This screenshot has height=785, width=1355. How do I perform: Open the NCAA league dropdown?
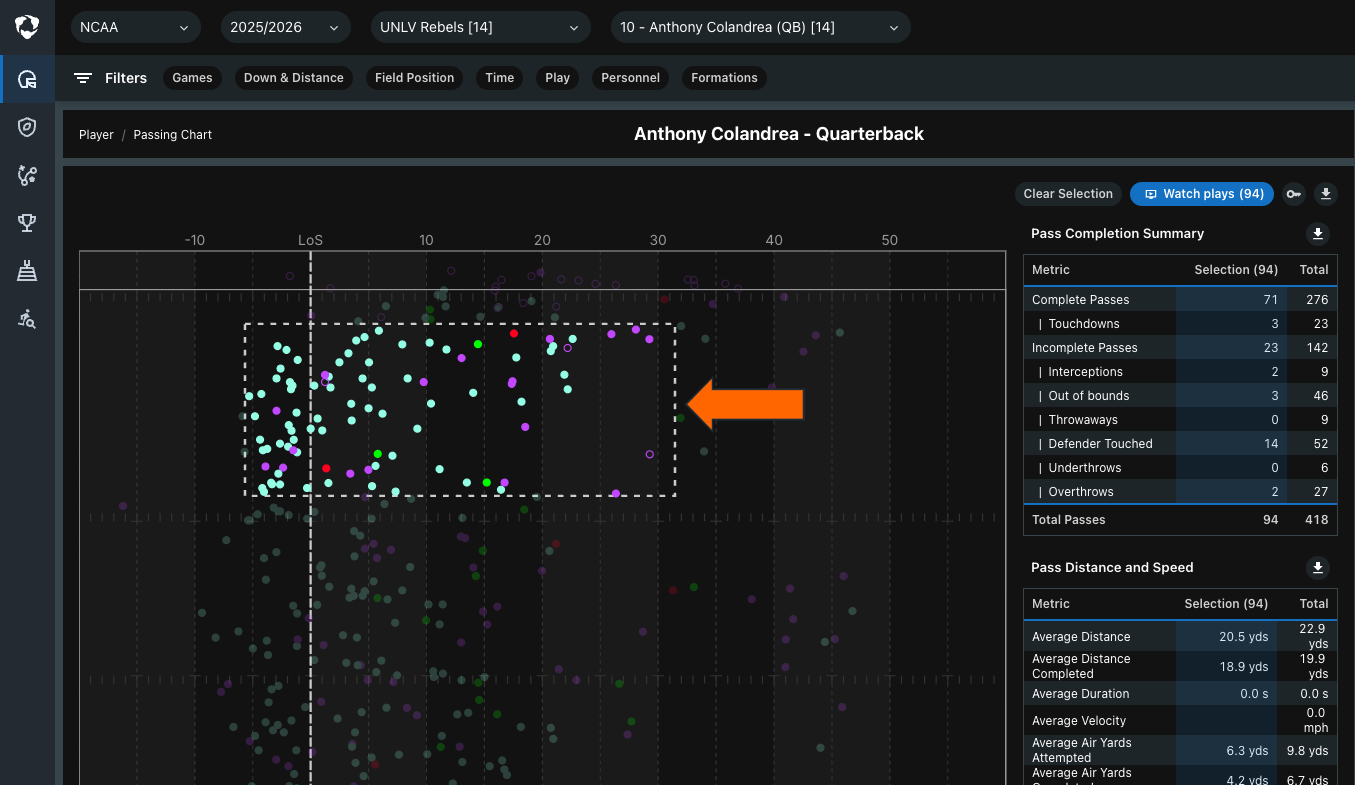click(x=134, y=27)
